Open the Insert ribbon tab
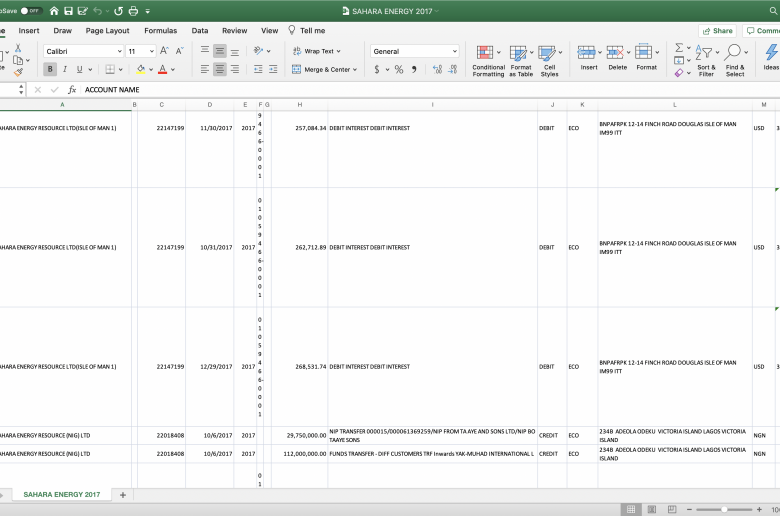Image resolution: width=780 pixels, height=516 pixels. tap(29, 30)
